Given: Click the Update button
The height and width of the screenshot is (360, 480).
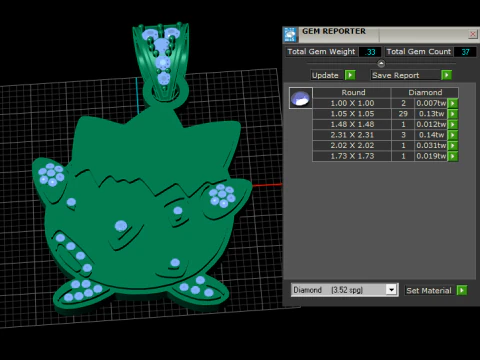Looking at the screenshot, I should pyautogui.click(x=327, y=75).
